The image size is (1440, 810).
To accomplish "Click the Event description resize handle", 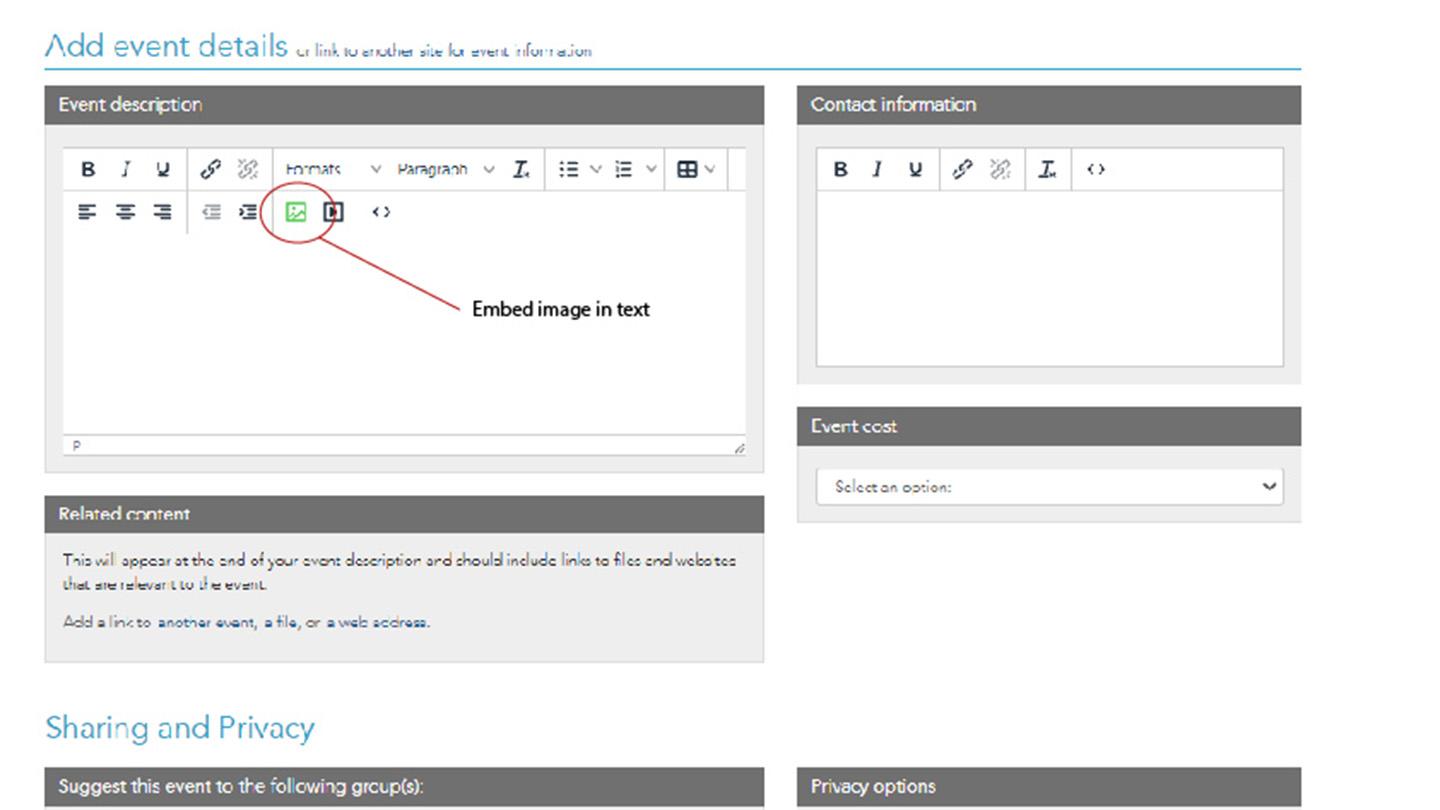I will point(739,449).
